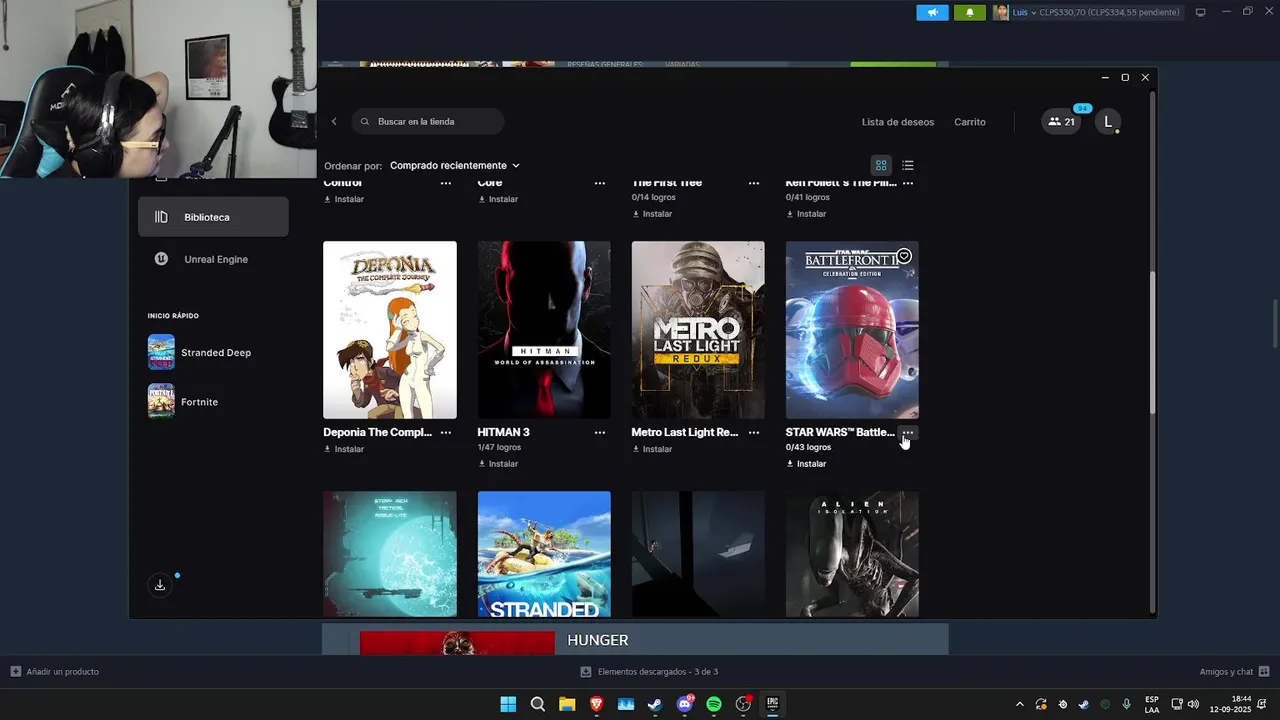1280x720 pixels.
Task: Open Steam announcements megaphone button
Action: [932, 12]
